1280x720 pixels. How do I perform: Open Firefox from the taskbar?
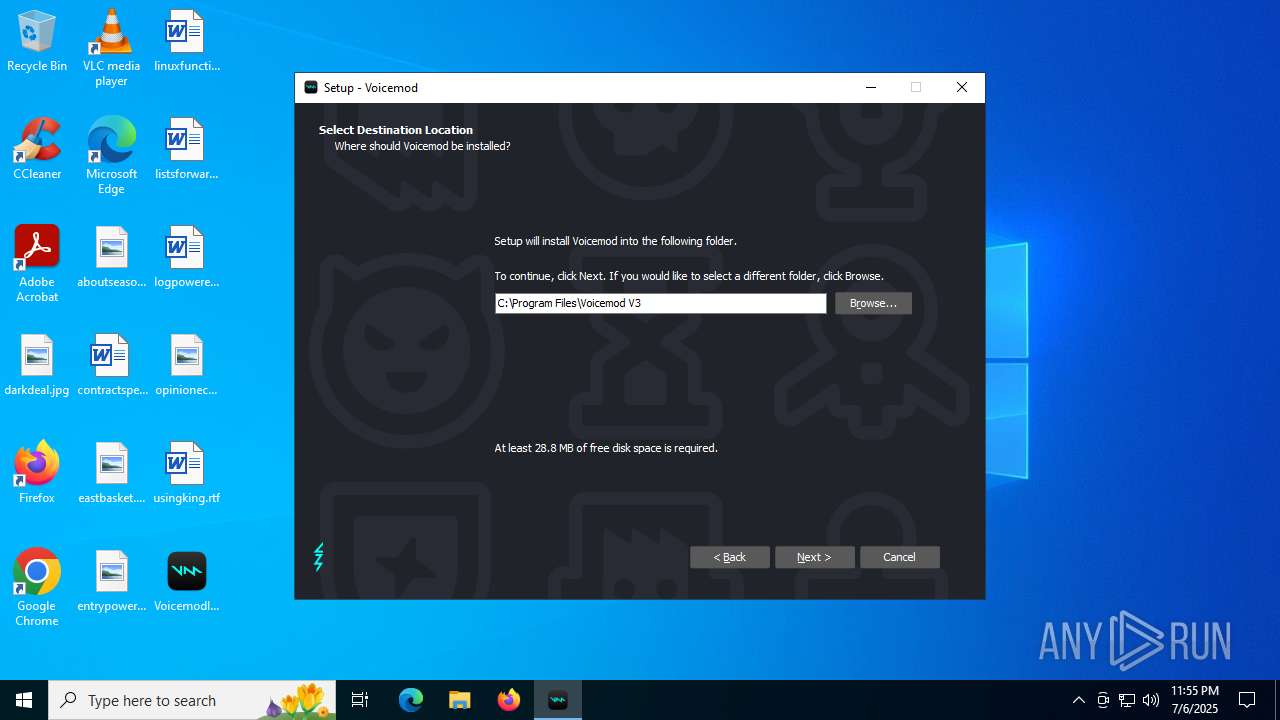pos(509,700)
